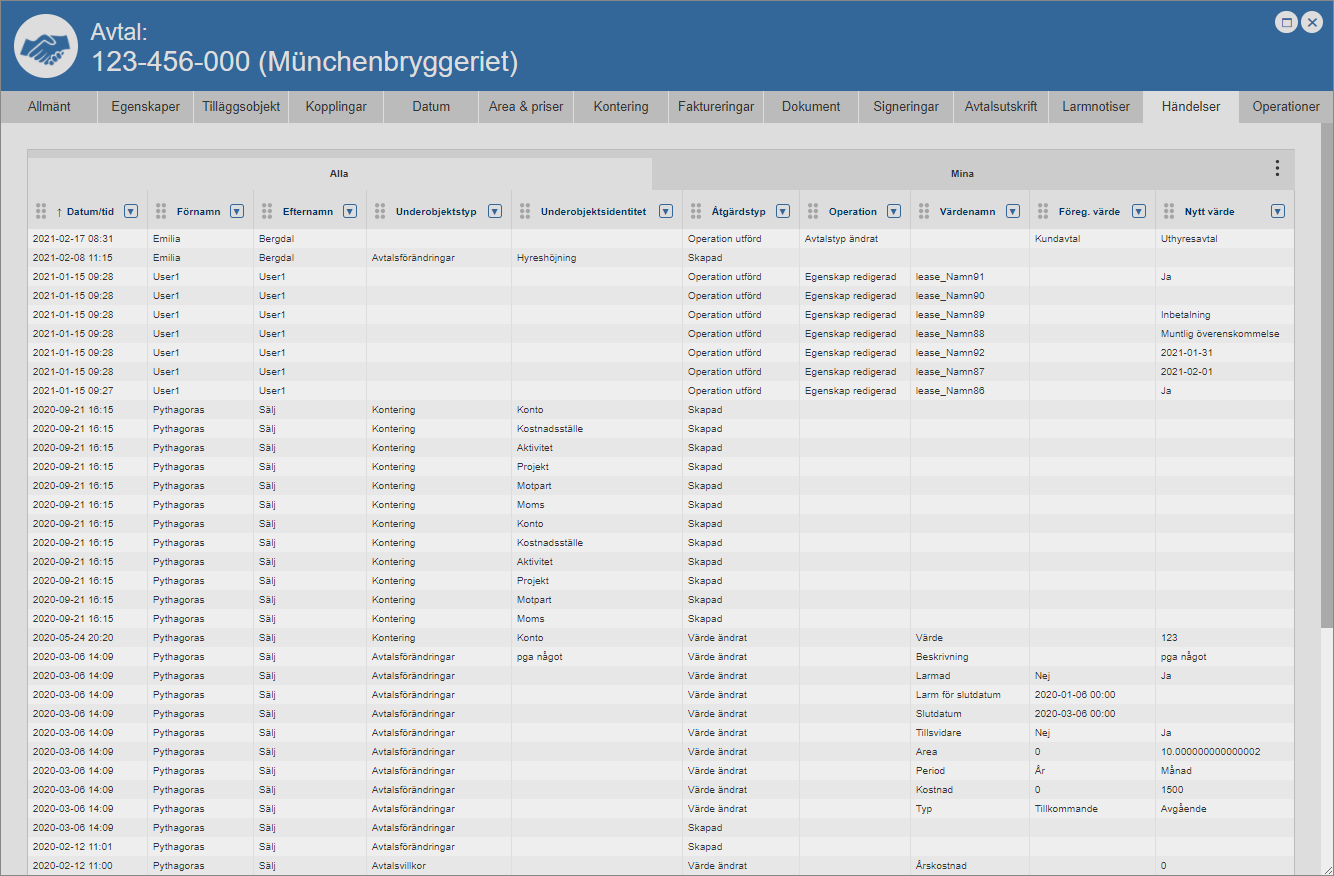Click the vertical scrollbar on the right
This screenshot has width=1334, height=876.
(x=1326, y=400)
